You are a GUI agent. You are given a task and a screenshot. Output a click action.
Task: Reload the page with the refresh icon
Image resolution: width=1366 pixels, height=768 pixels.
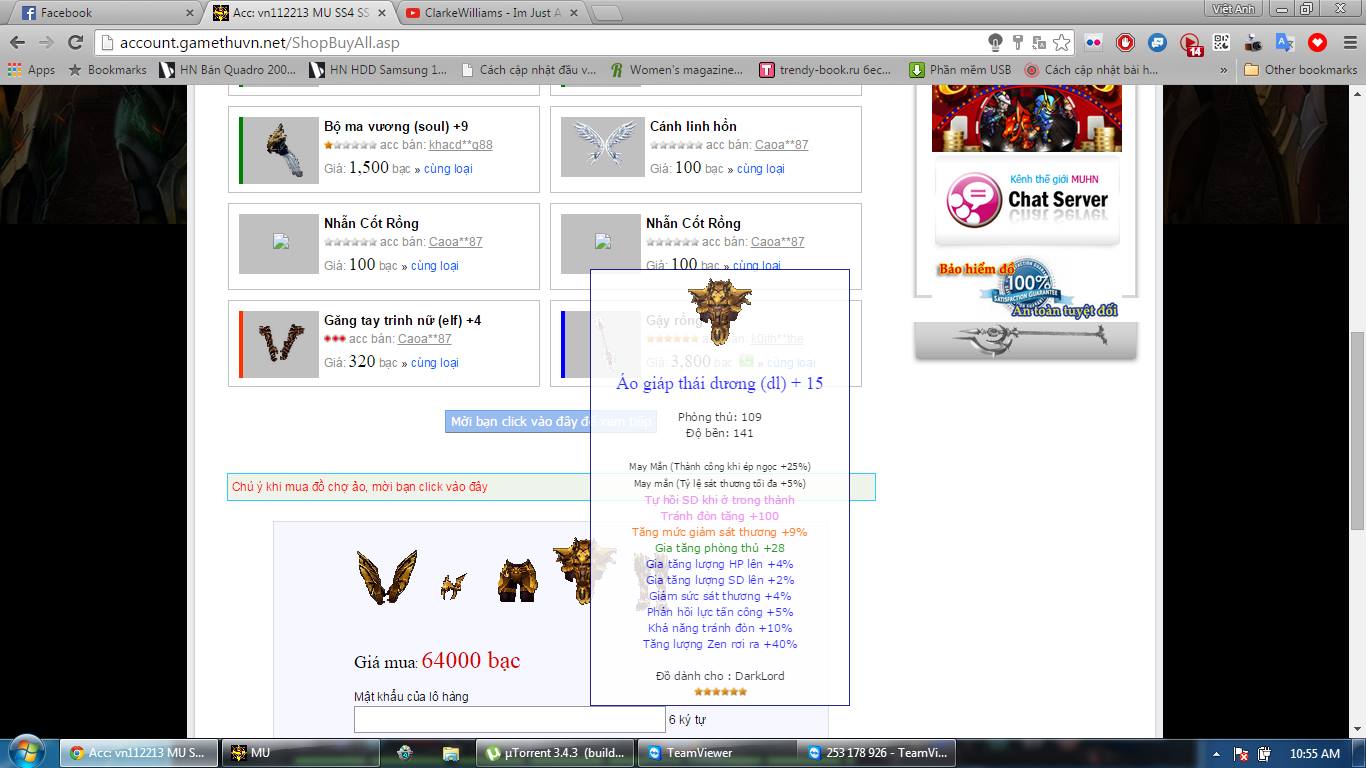tap(75, 43)
